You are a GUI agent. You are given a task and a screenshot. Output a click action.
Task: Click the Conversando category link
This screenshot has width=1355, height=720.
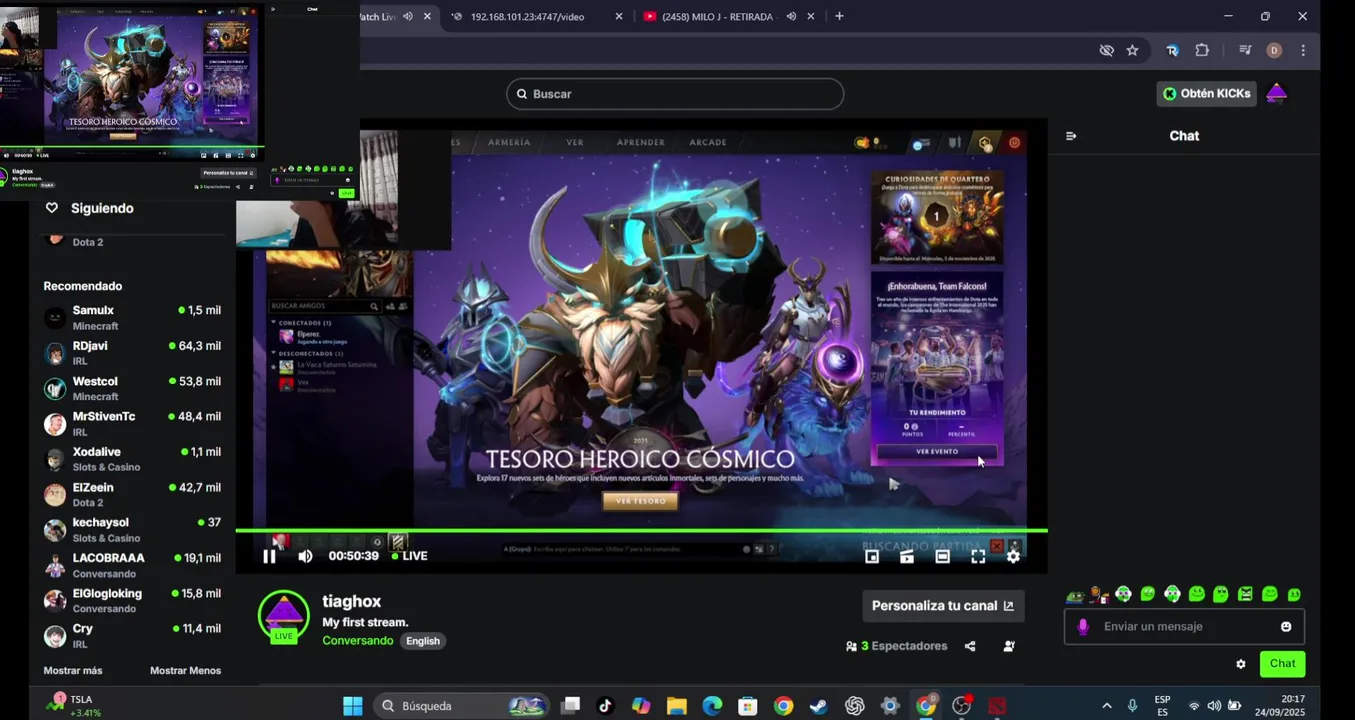pyautogui.click(x=357, y=641)
